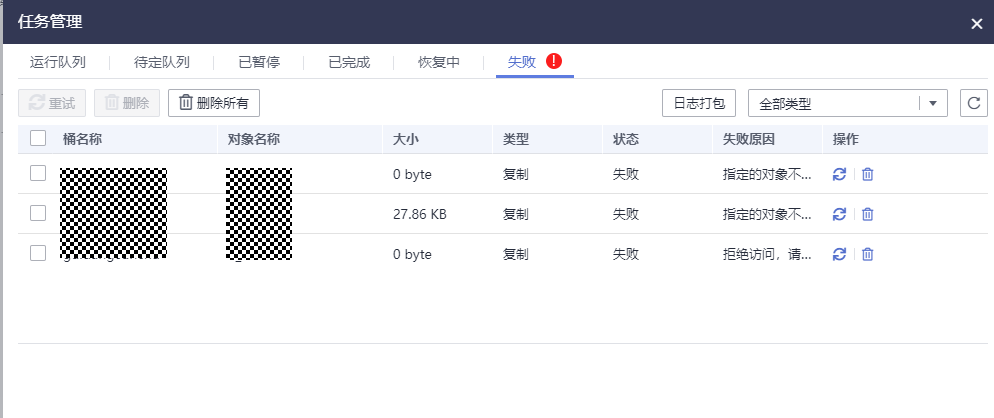Click the 任务管理 dialog title
Screen dimensions: 994x418
(x=50, y=22)
